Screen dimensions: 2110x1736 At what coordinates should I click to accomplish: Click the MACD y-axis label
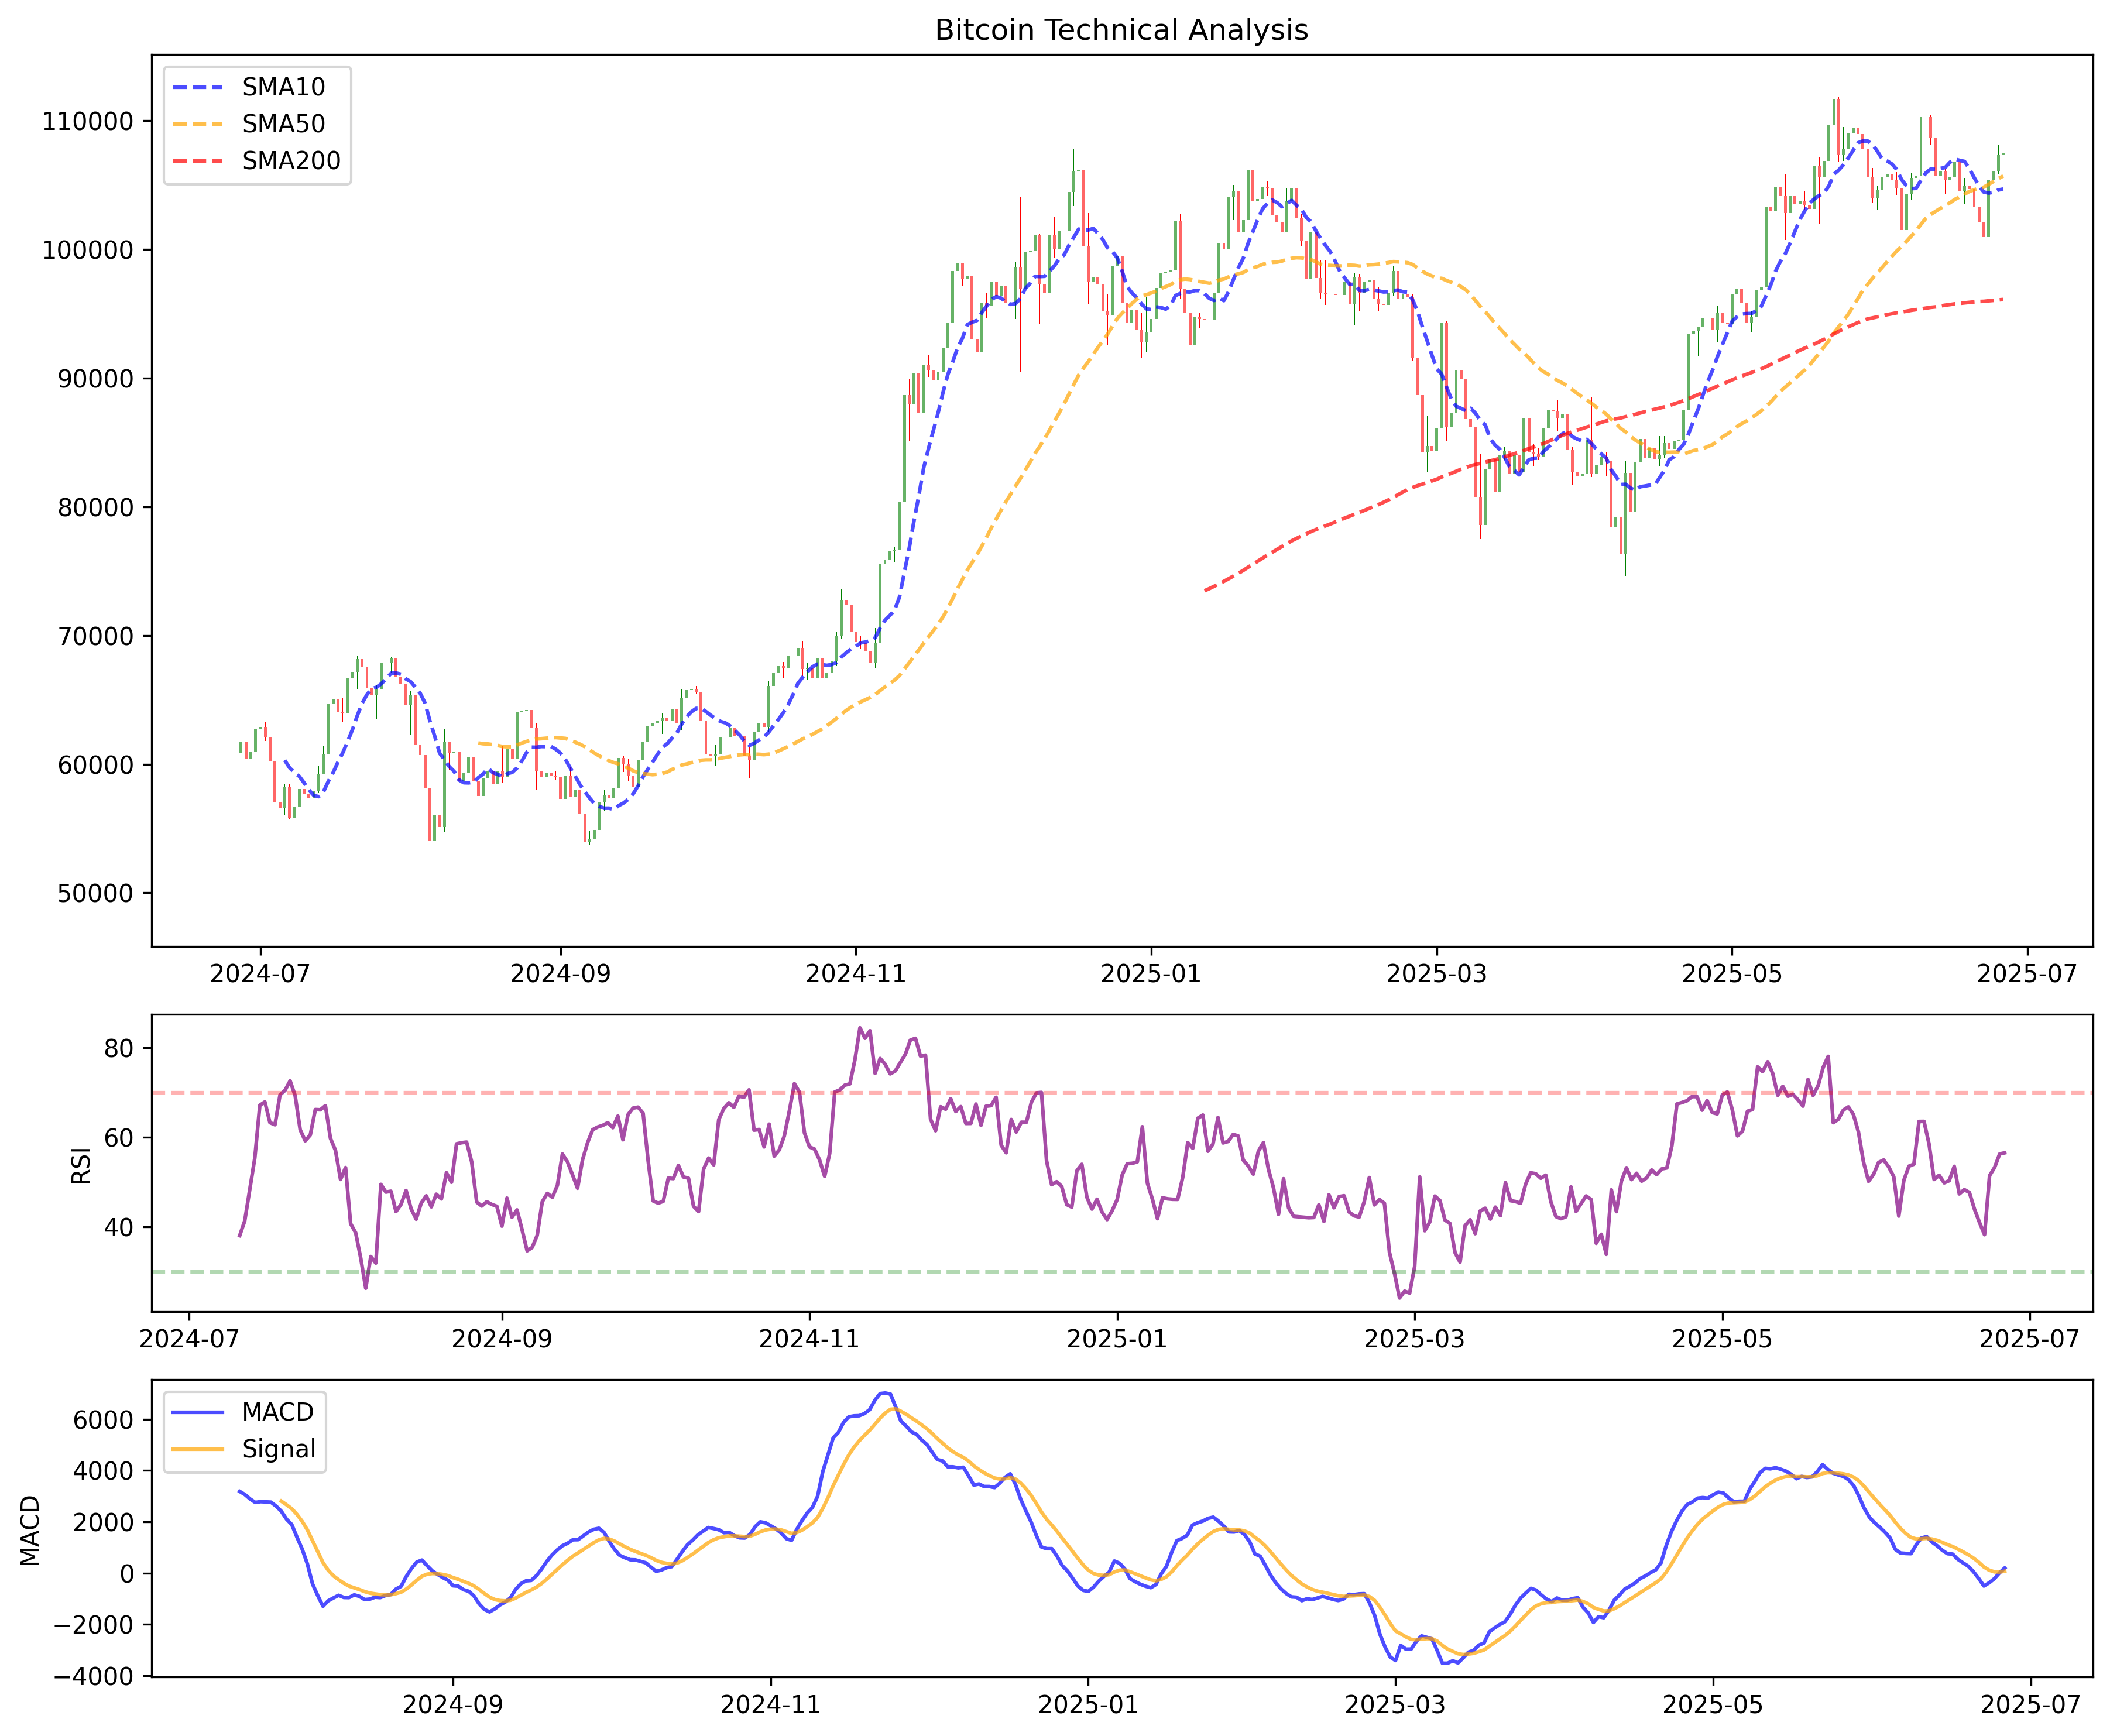[30, 1530]
